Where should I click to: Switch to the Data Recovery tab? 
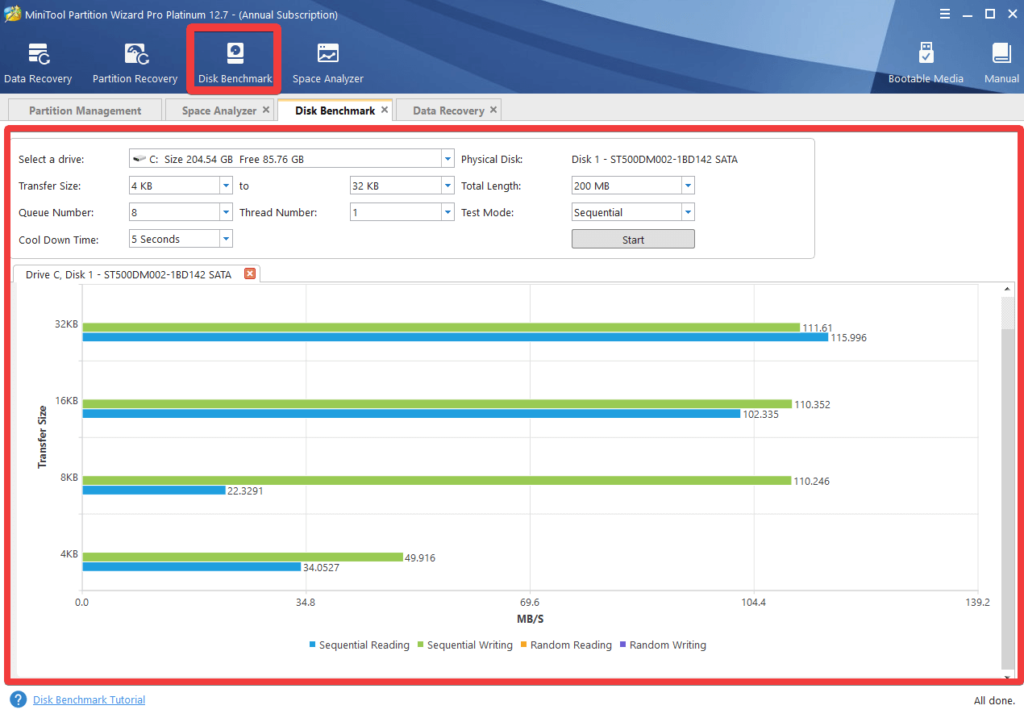(448, 110)
